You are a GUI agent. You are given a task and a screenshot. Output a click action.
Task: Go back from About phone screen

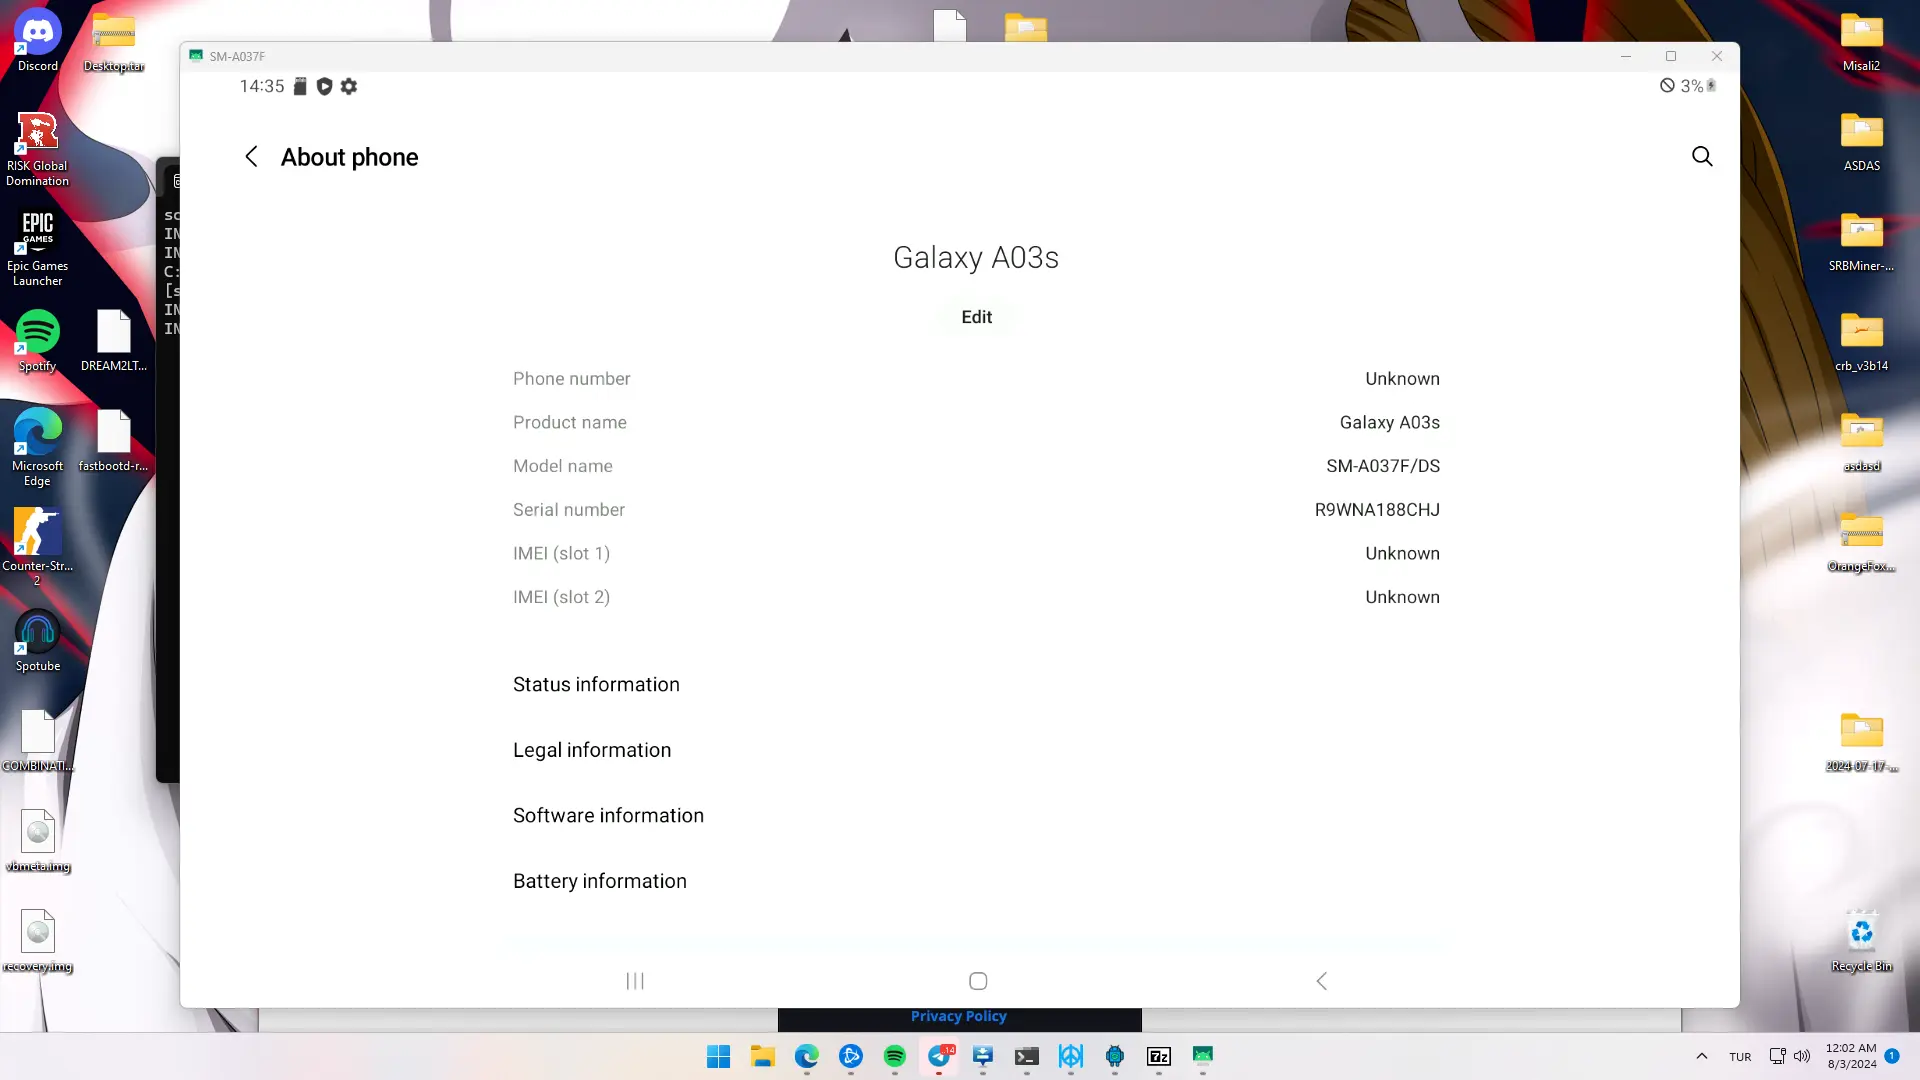251,157
